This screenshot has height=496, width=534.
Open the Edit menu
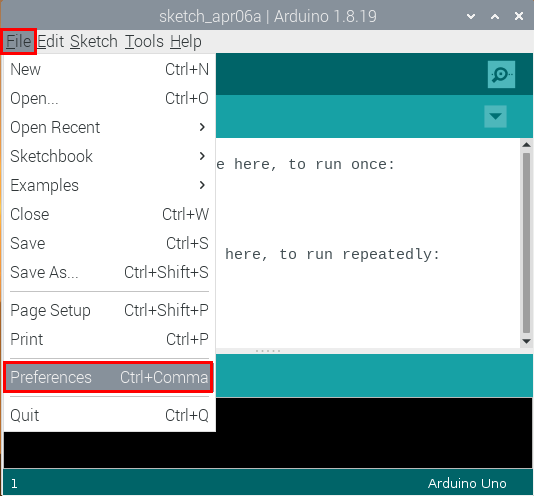click(50, 42)
